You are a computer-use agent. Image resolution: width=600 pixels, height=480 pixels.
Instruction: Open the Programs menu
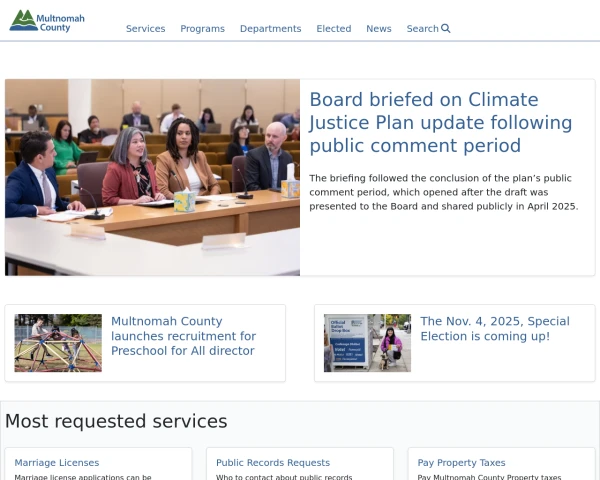coord(202,29)
